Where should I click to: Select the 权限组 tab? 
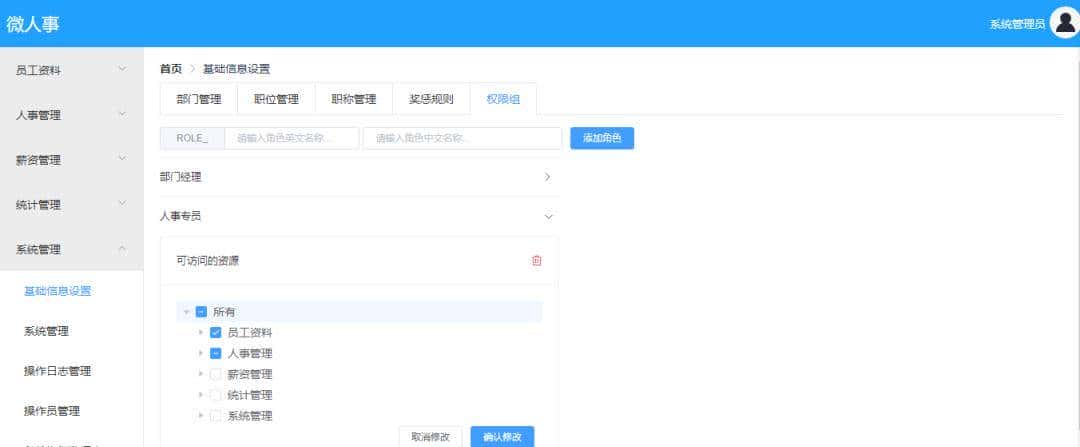coord(503,99)
